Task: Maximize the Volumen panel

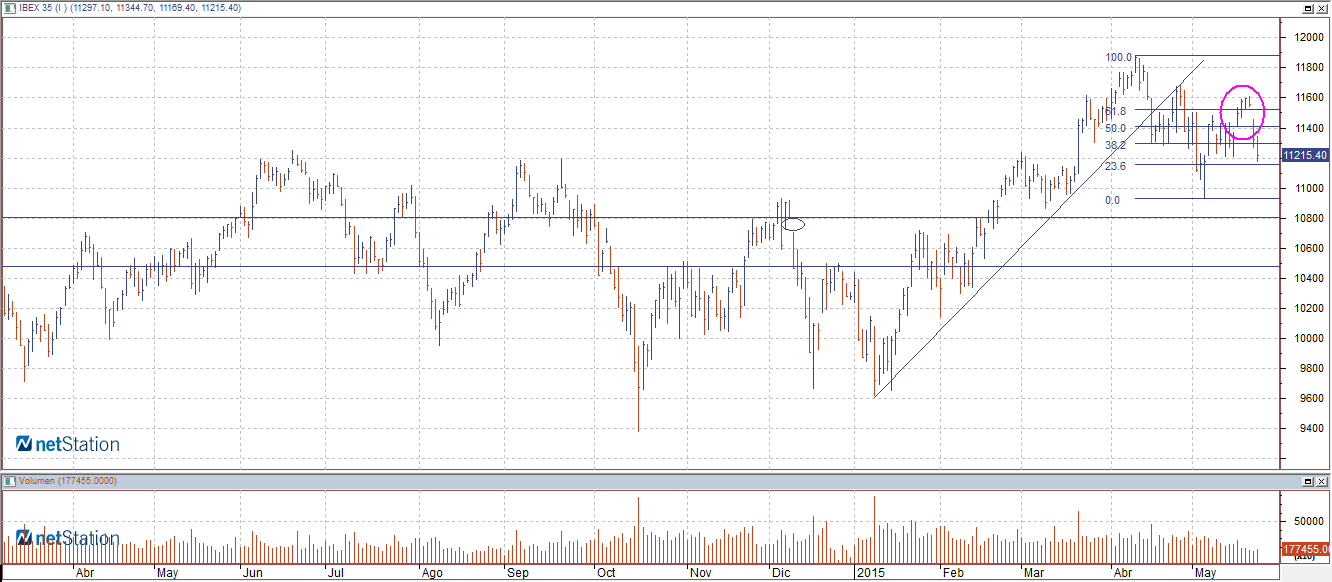Action: pos(1307,481)
